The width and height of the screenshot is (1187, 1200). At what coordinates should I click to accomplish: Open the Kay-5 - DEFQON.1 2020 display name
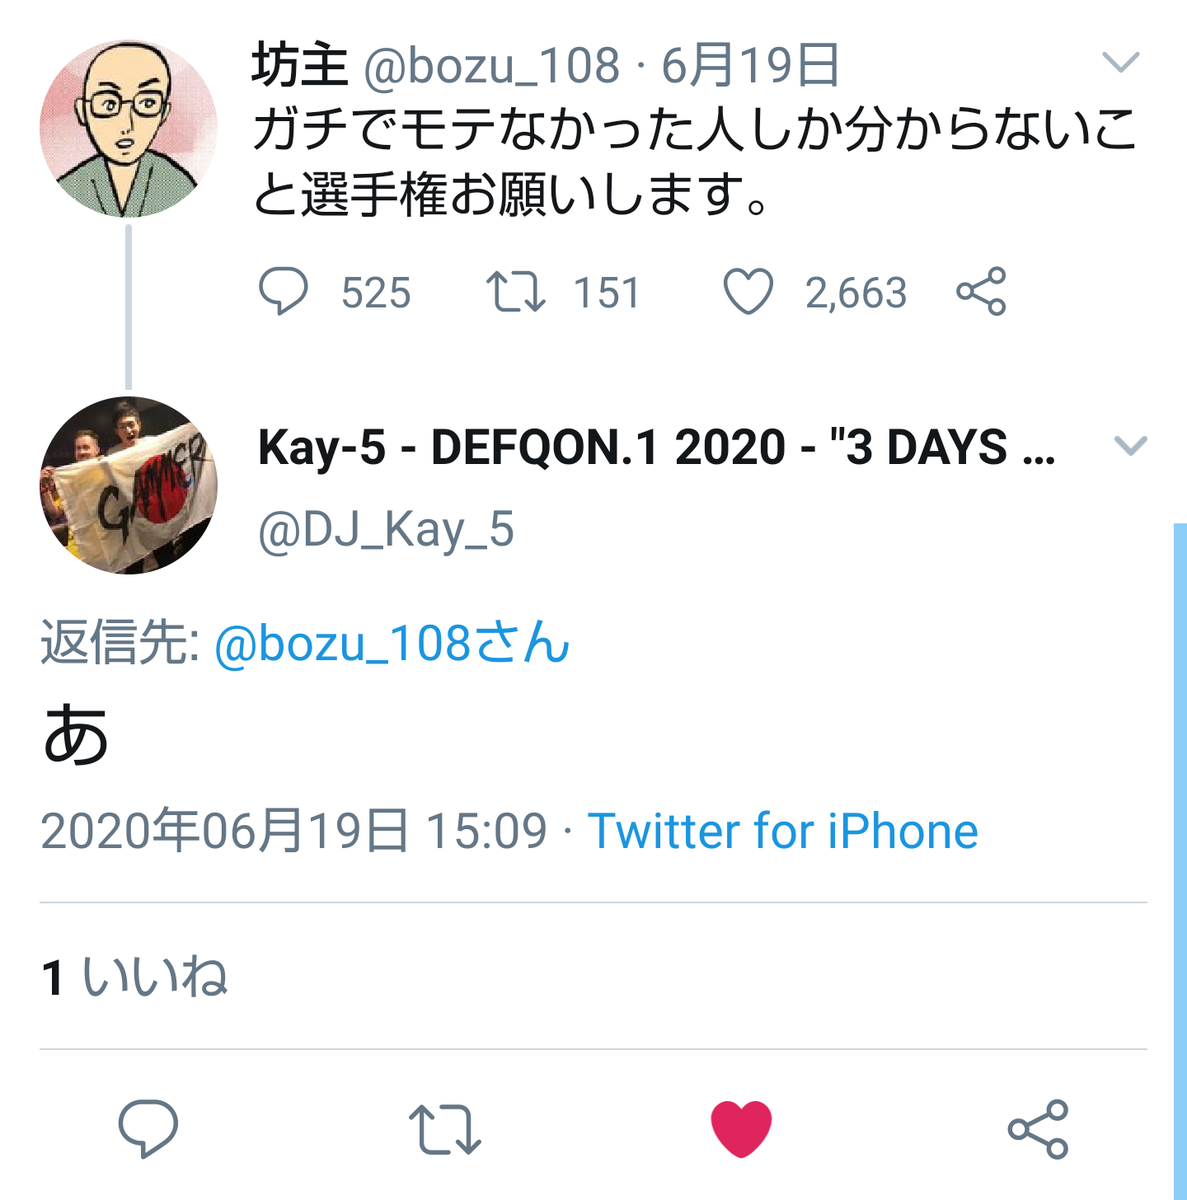(x=656, y=447)
